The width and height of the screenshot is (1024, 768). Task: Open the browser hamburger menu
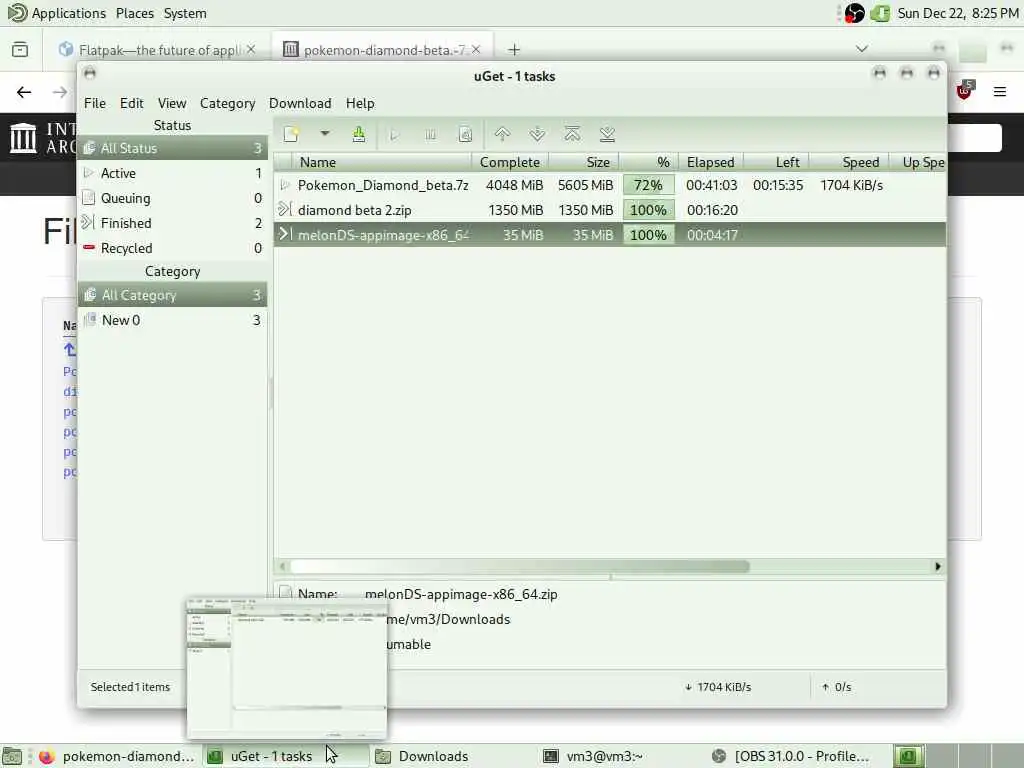tap(1000, 91)
